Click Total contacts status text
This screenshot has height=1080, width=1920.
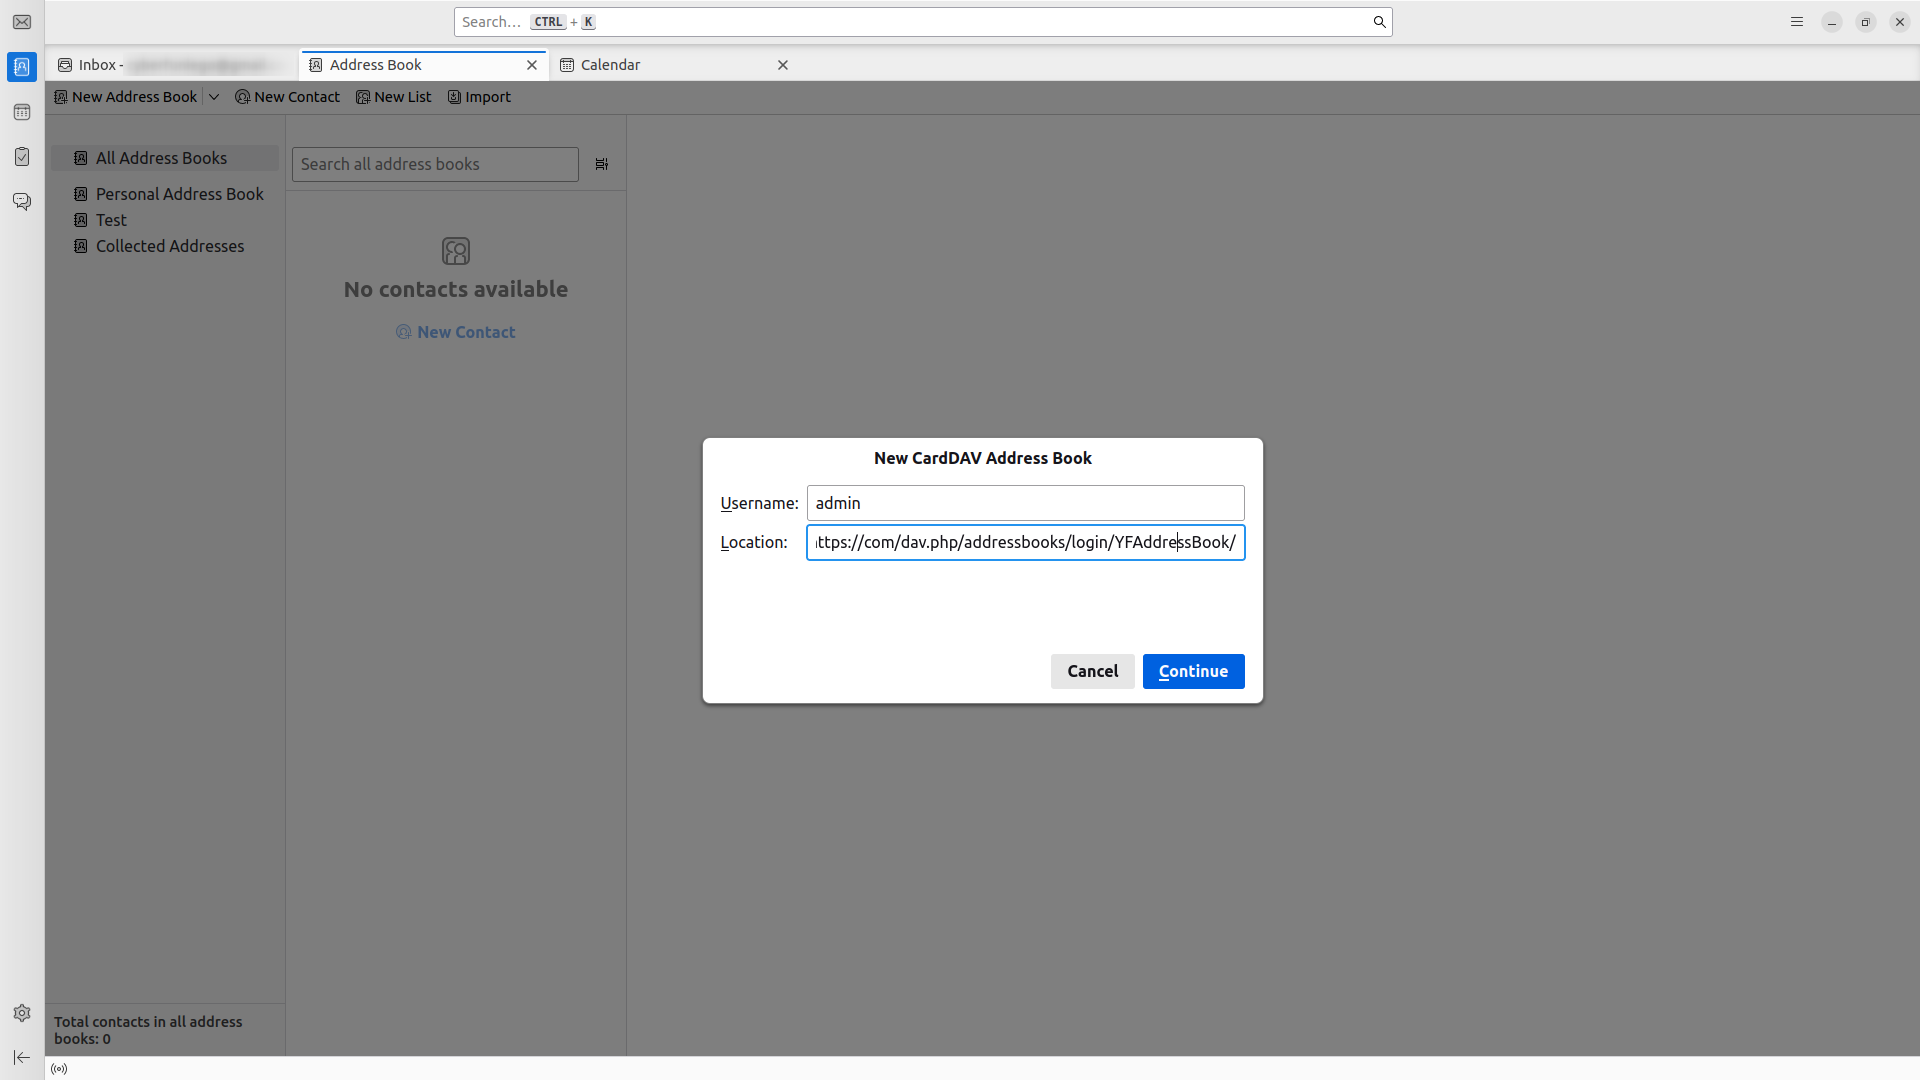[x=148, y=1030]
